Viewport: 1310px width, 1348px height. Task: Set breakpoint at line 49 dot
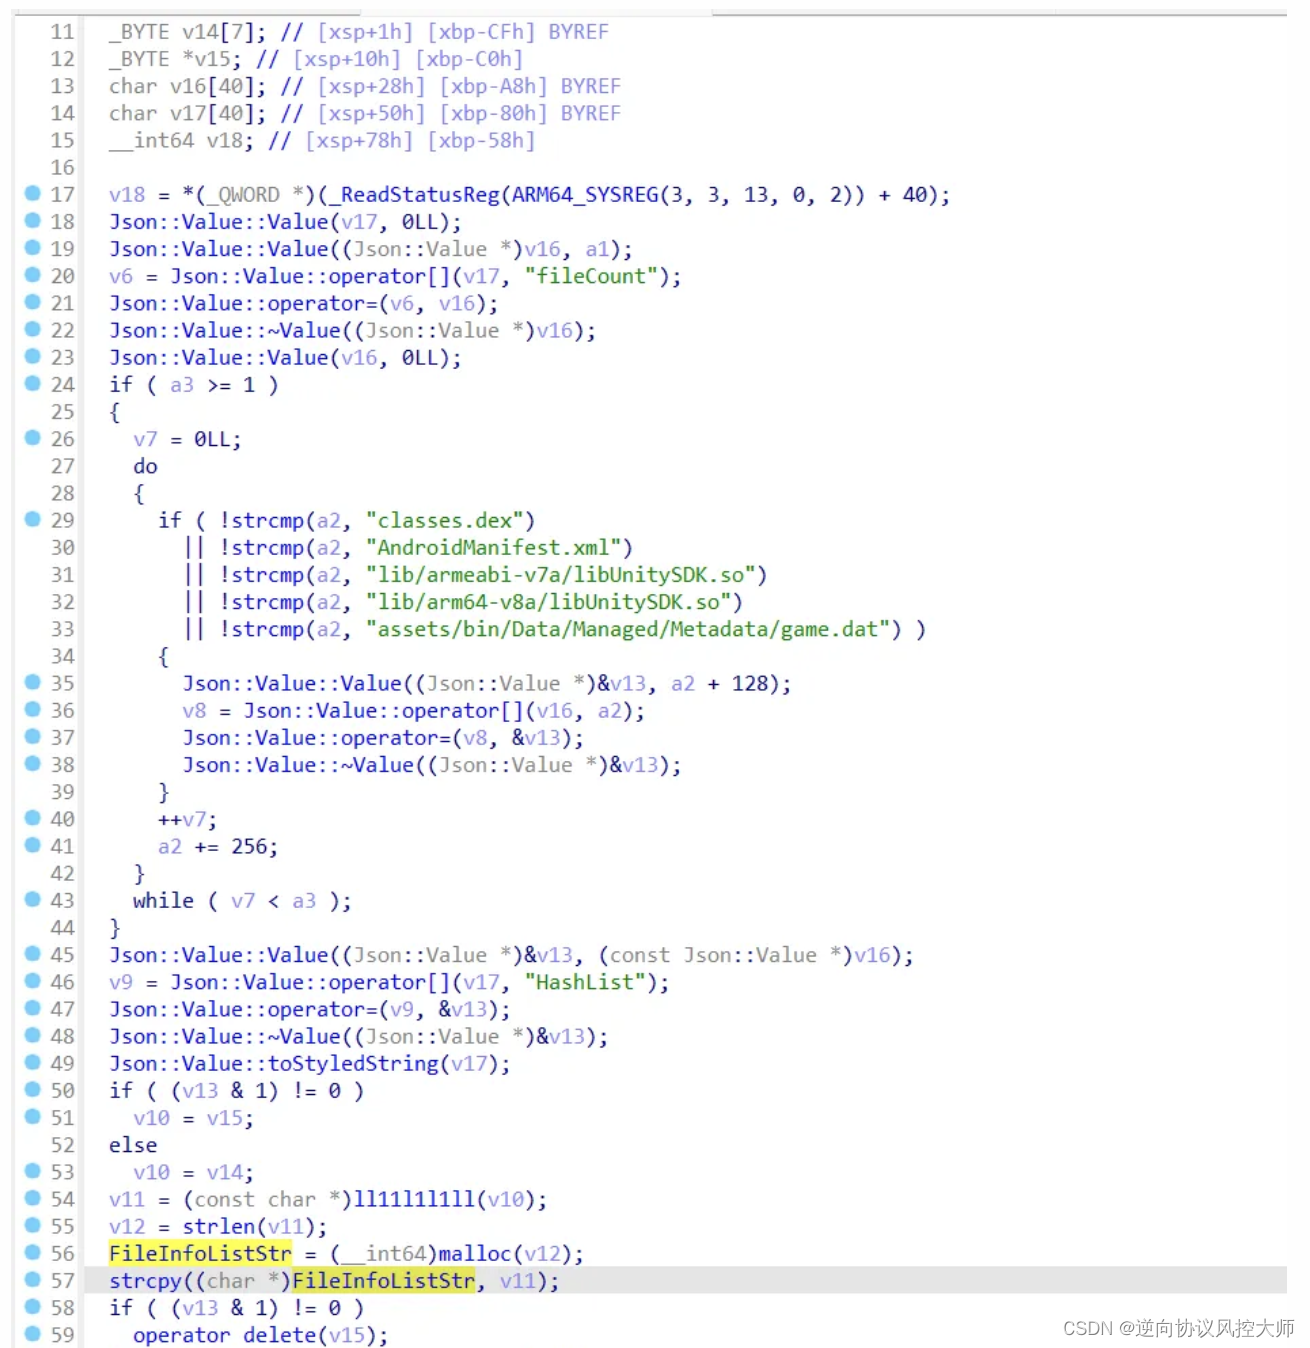click(32, 1062)
